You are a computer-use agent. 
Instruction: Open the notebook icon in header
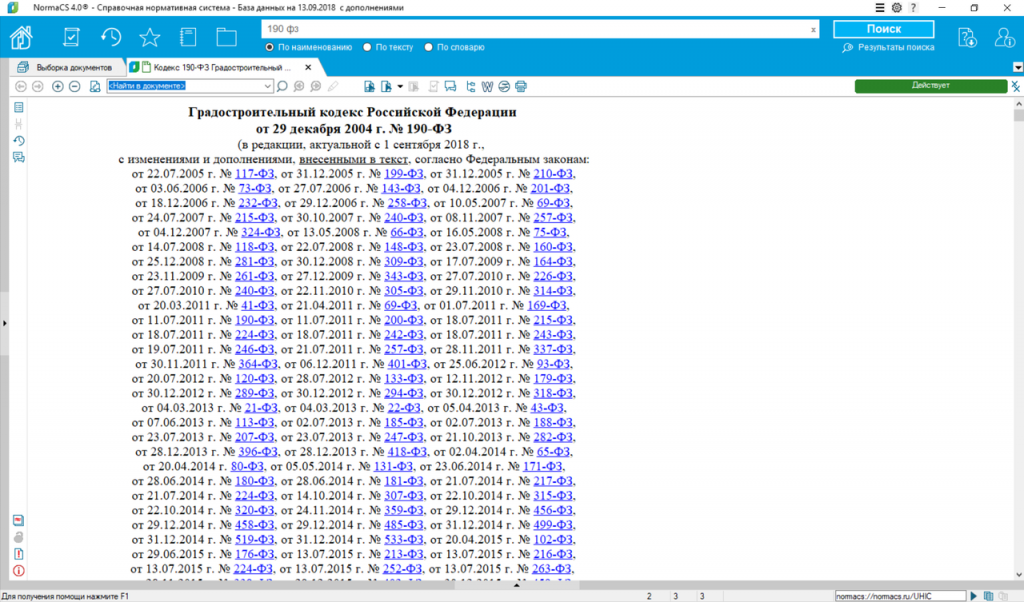(x=188, y=37)
